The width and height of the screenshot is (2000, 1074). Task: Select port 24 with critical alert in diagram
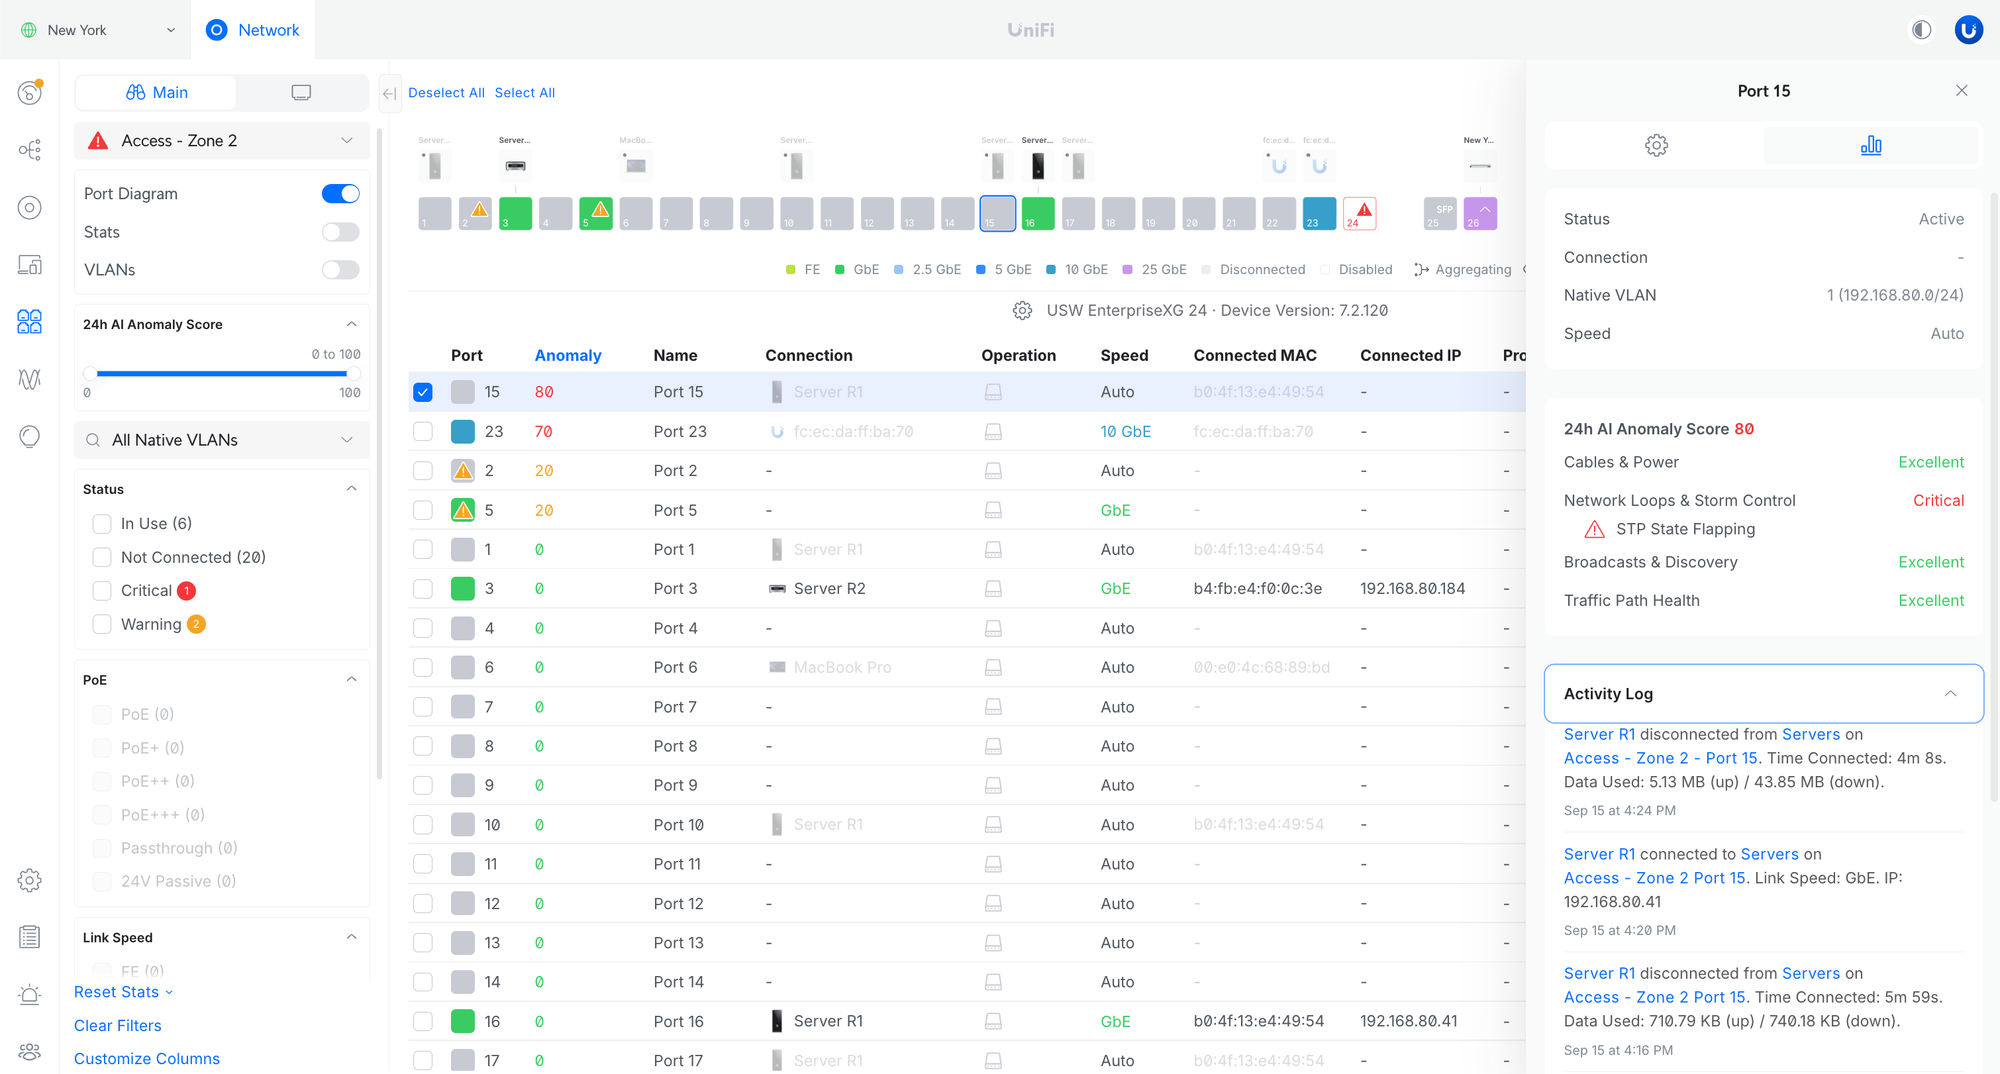(x=1359, y=214)
